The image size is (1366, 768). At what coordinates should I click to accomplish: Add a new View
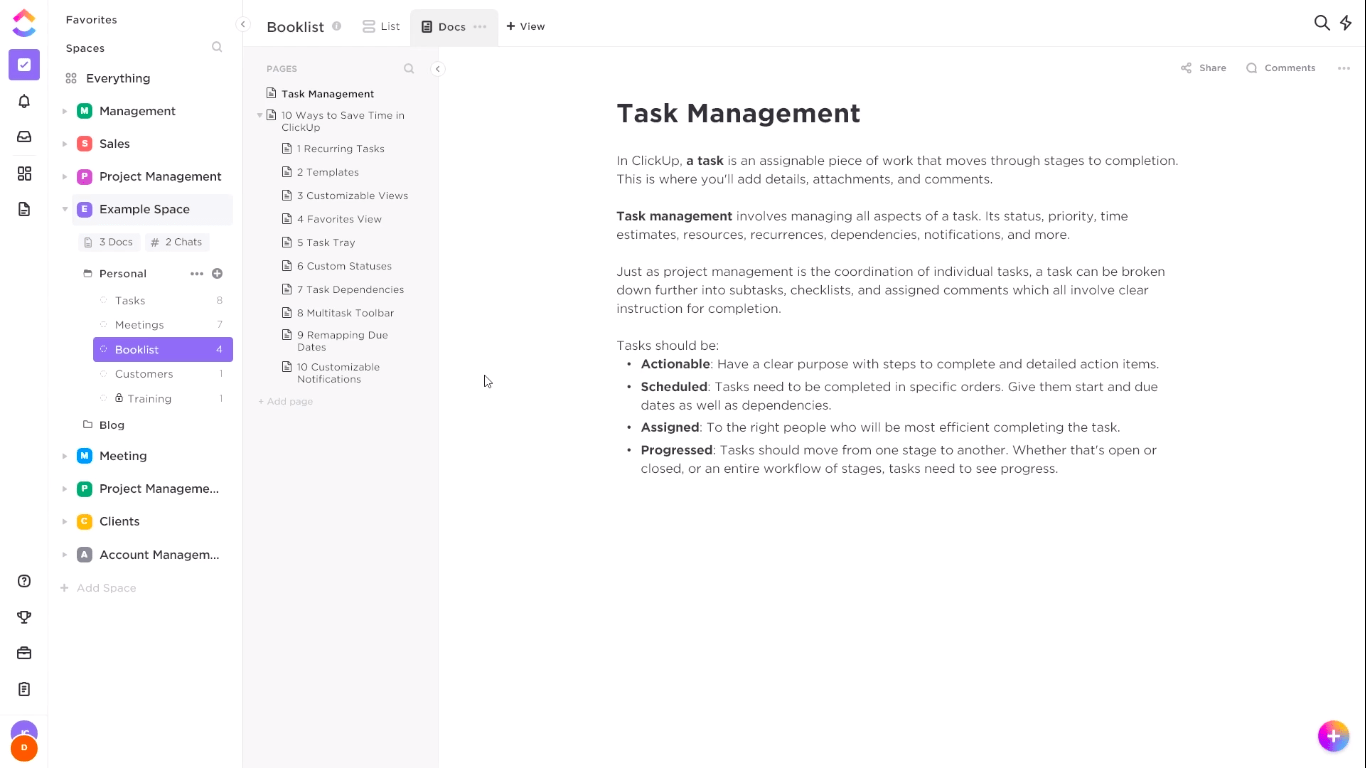click(x=526, y=27)
